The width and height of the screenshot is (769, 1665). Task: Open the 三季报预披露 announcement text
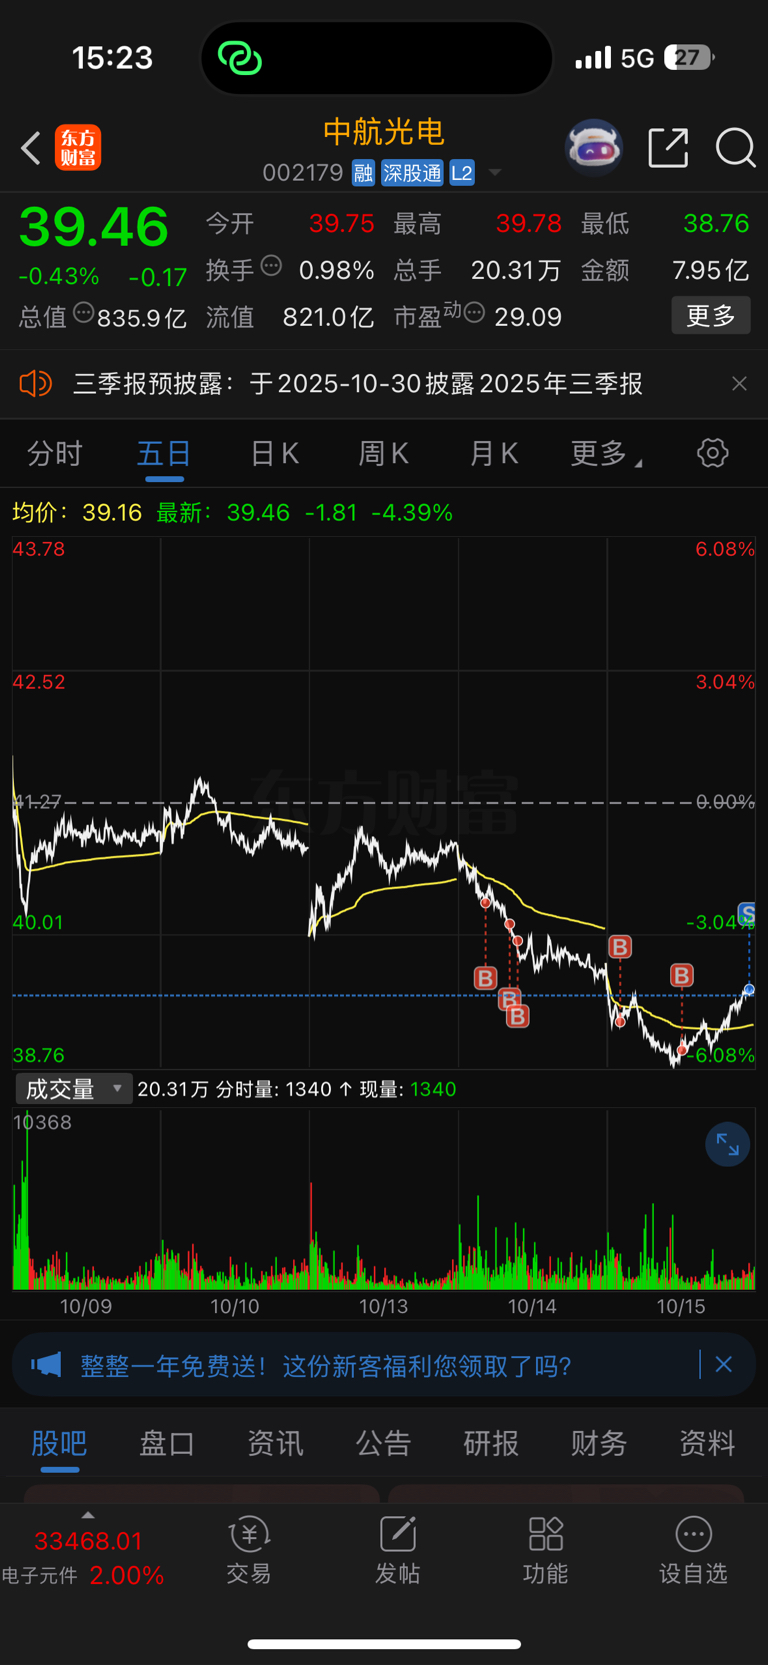point(358,384)
